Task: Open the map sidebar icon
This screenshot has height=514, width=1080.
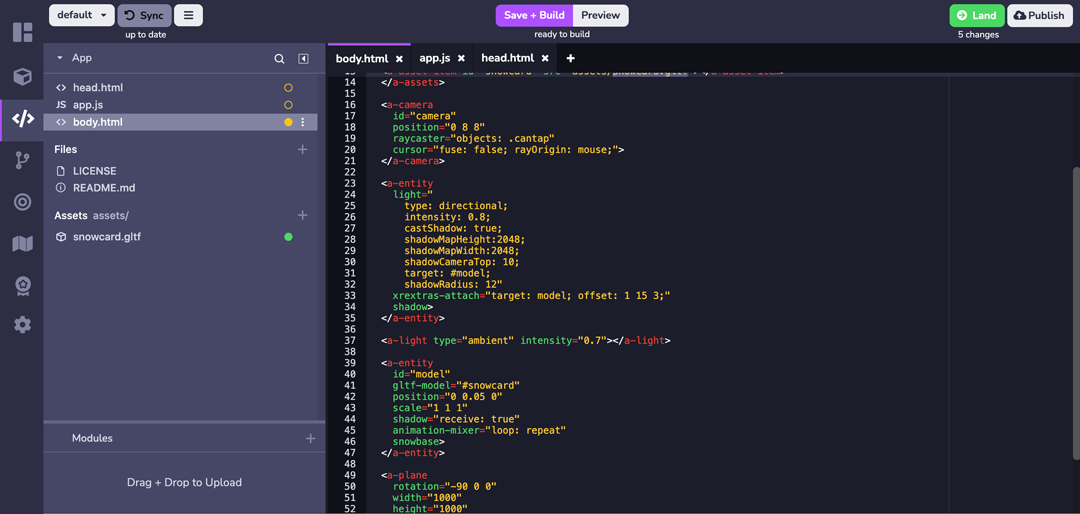Action: pyautogui.click(x=22, y=243)
